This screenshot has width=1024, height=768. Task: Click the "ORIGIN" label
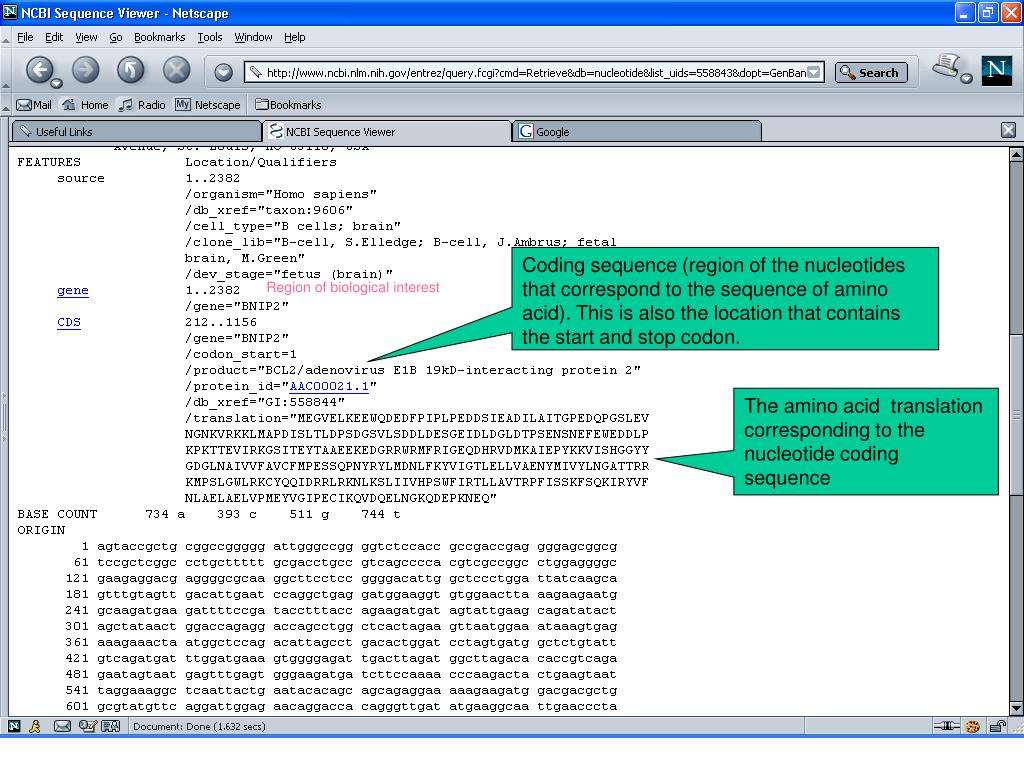41,530
